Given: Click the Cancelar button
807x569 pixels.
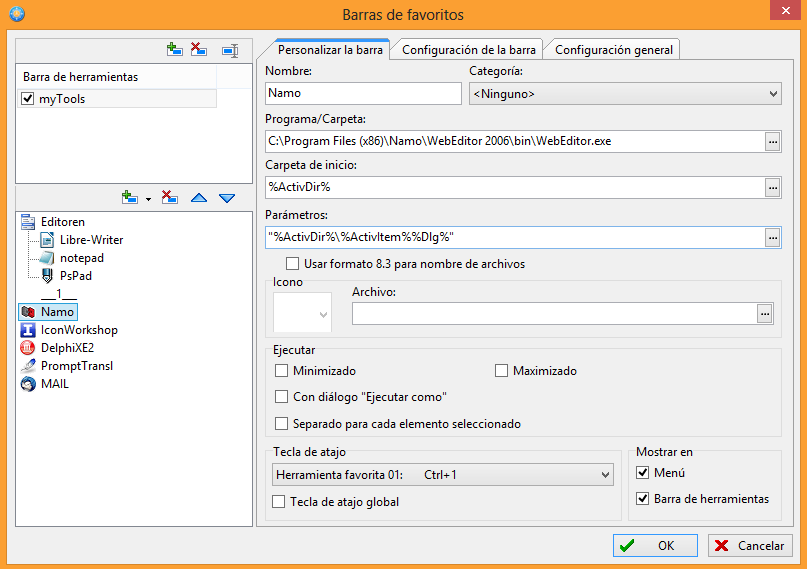Looking at the screenshot, I should click(x=750, y=545).
